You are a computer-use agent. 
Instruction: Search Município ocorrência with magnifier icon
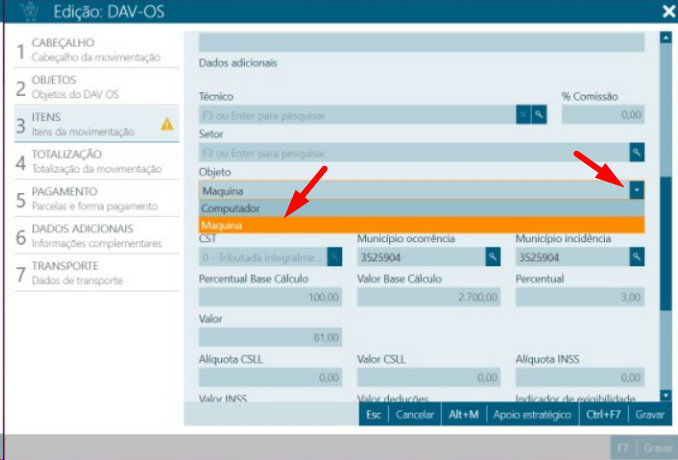click(x=492, y=257)
